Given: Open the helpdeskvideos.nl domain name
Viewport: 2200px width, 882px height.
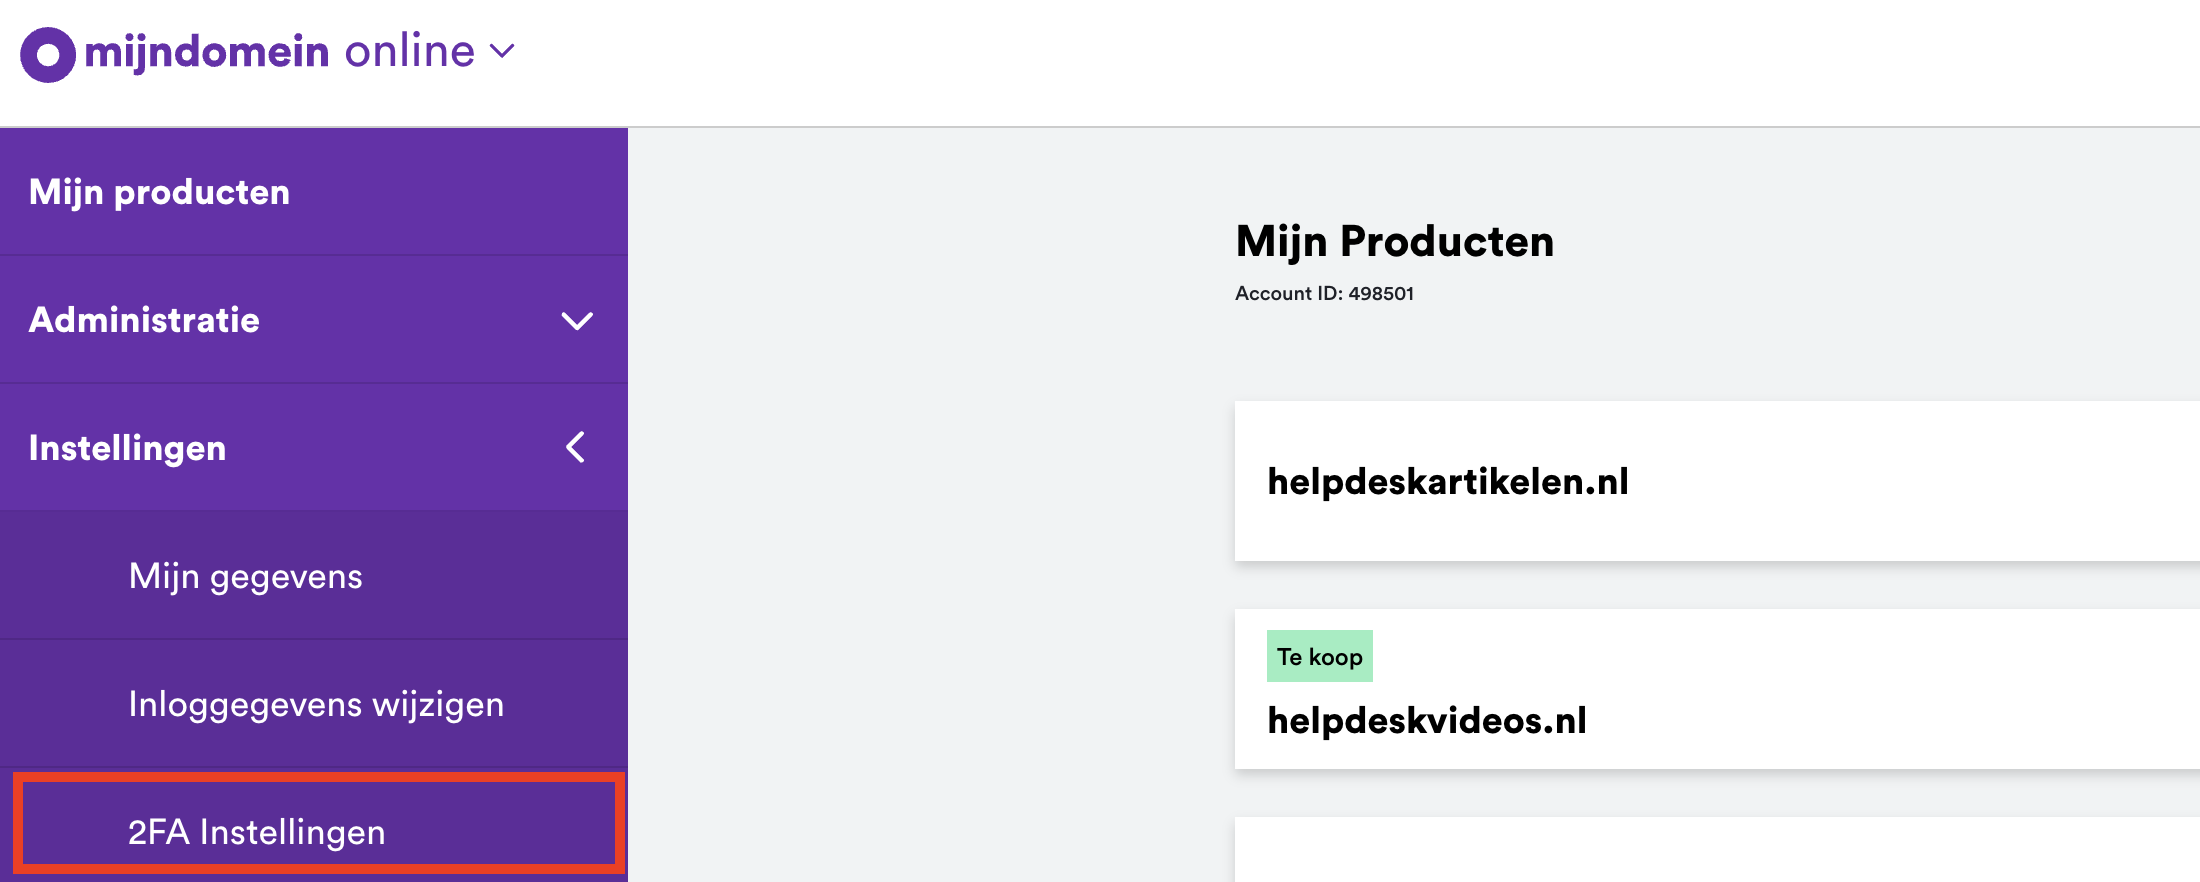Looking at the screenshot, I should tap(1426, 721).
